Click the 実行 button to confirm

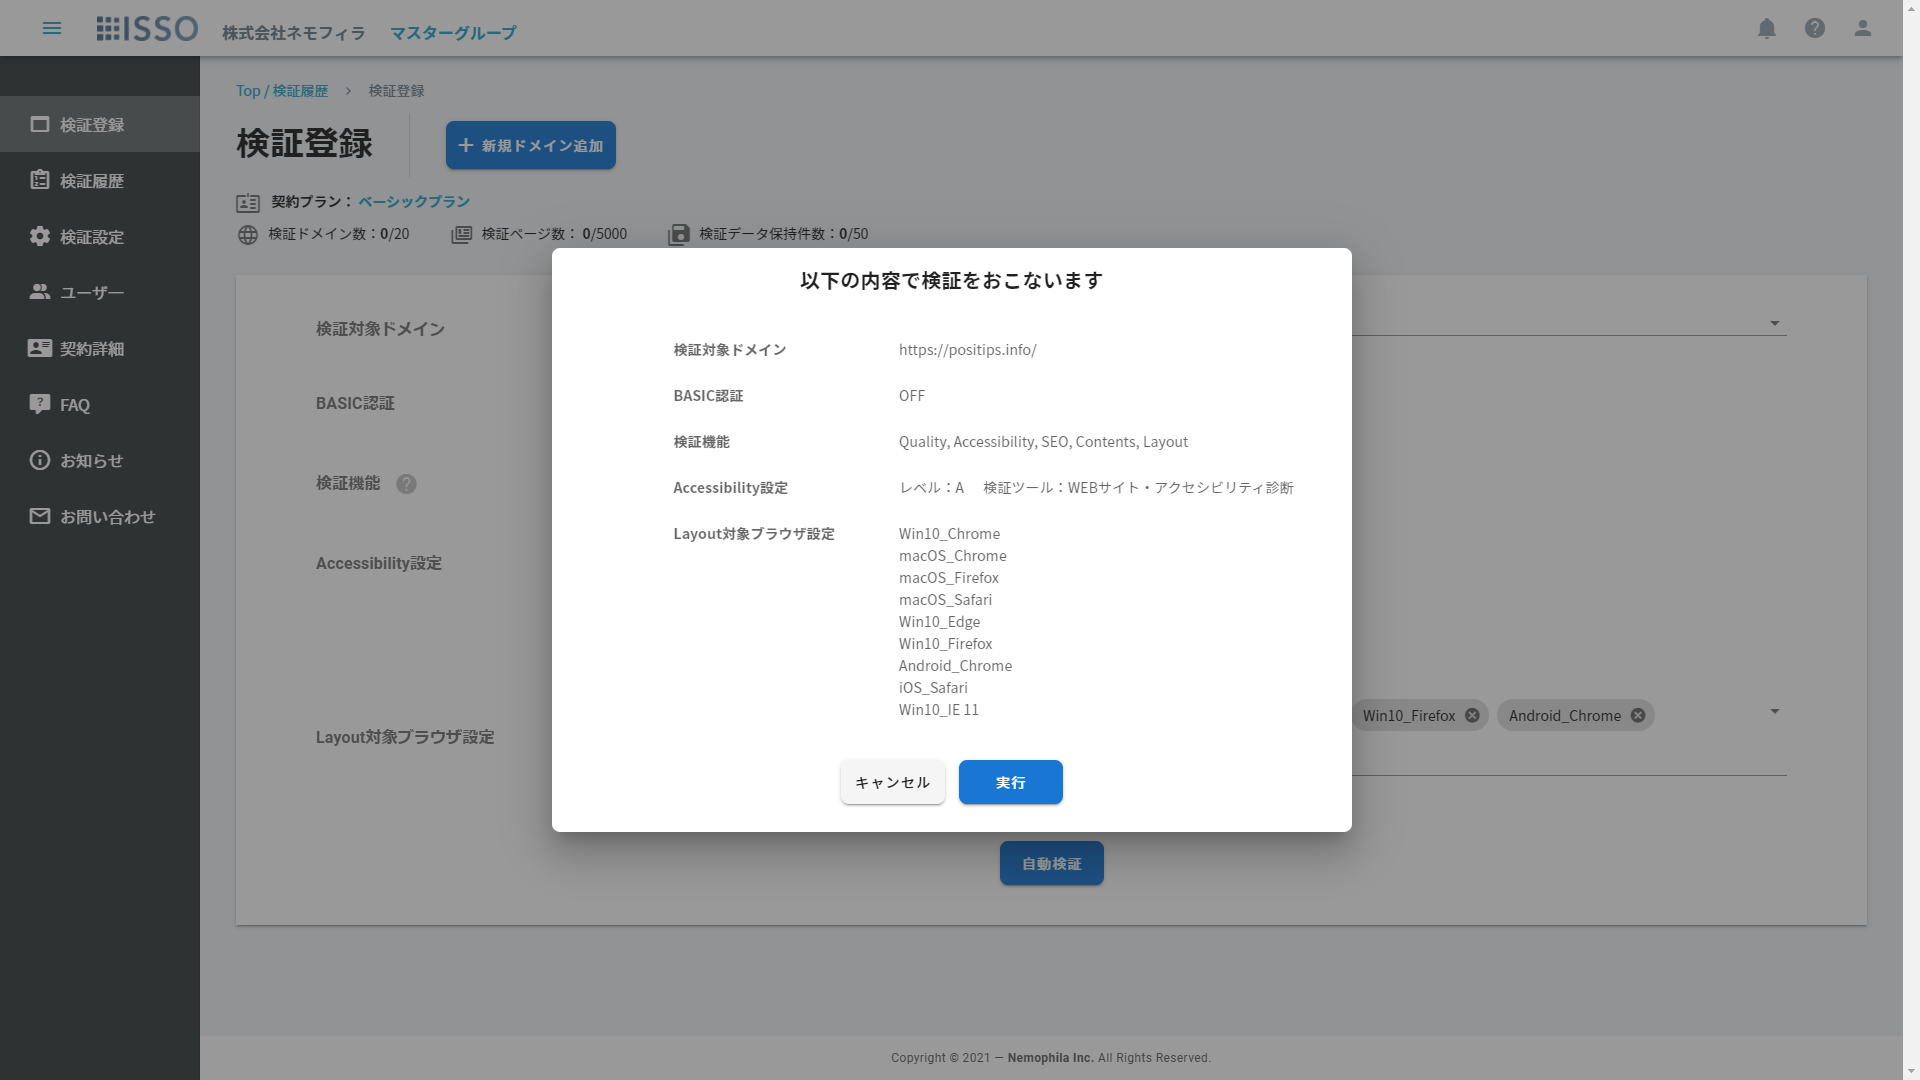point(1011,782)
